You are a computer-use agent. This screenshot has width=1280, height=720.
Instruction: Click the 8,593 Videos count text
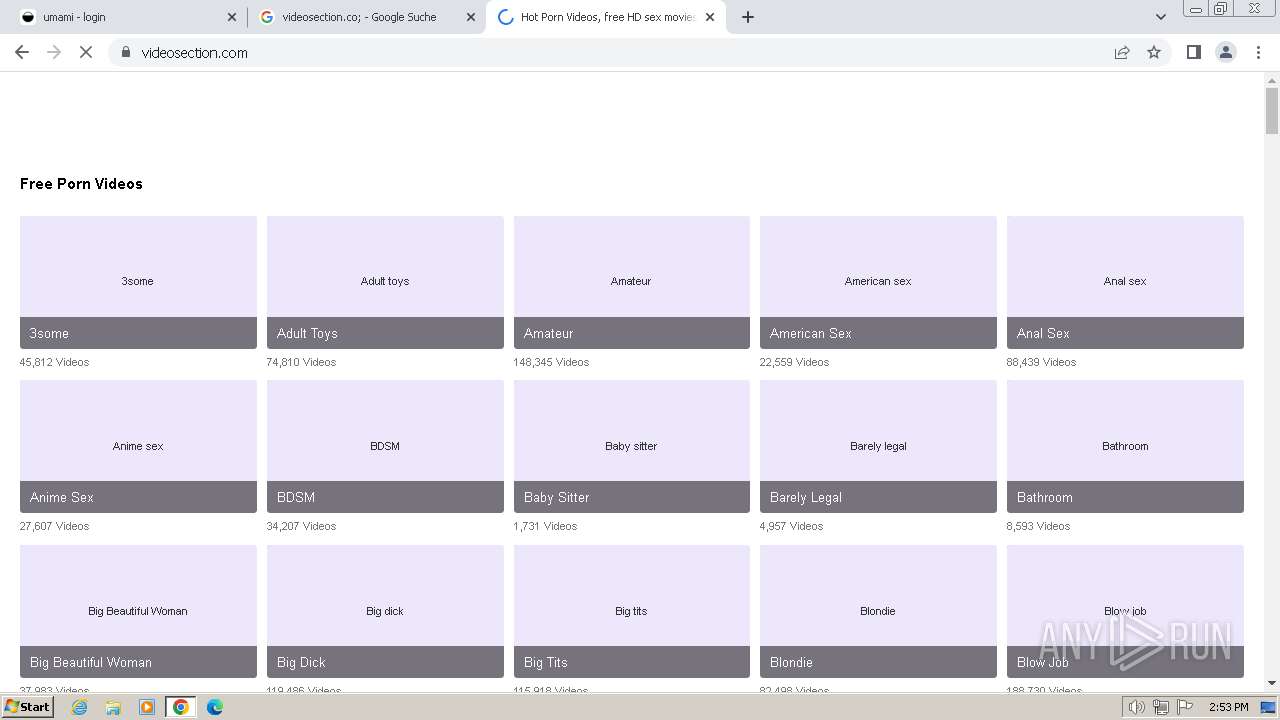click(1038, 526)
